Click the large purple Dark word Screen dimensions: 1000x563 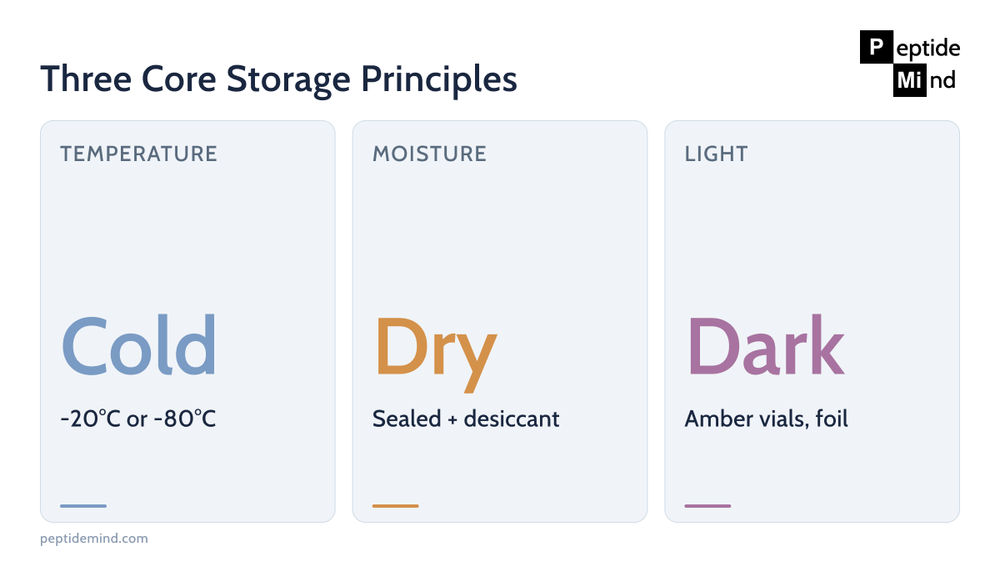point(766,345)
